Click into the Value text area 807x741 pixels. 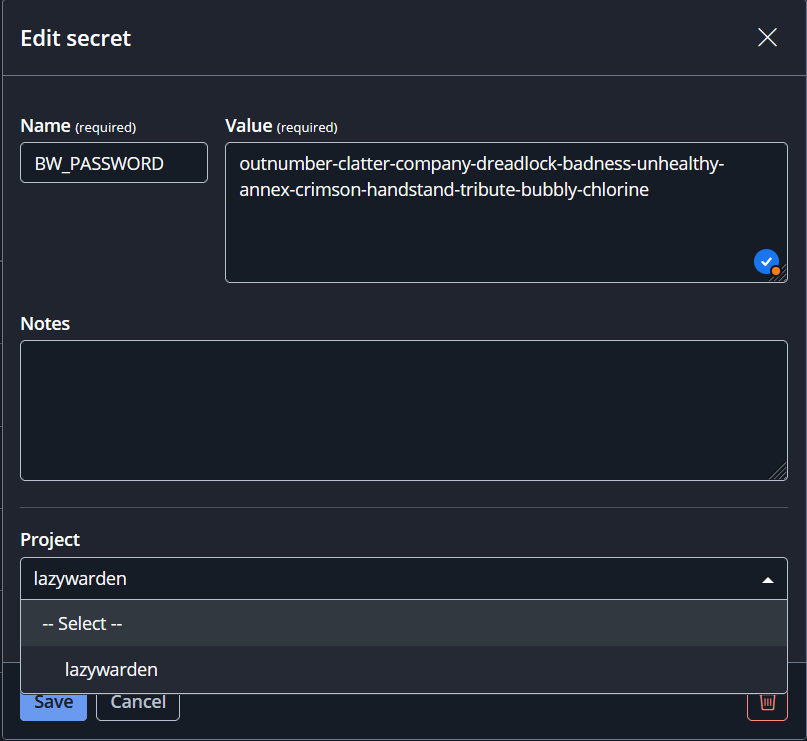click(x=506, y=213)
